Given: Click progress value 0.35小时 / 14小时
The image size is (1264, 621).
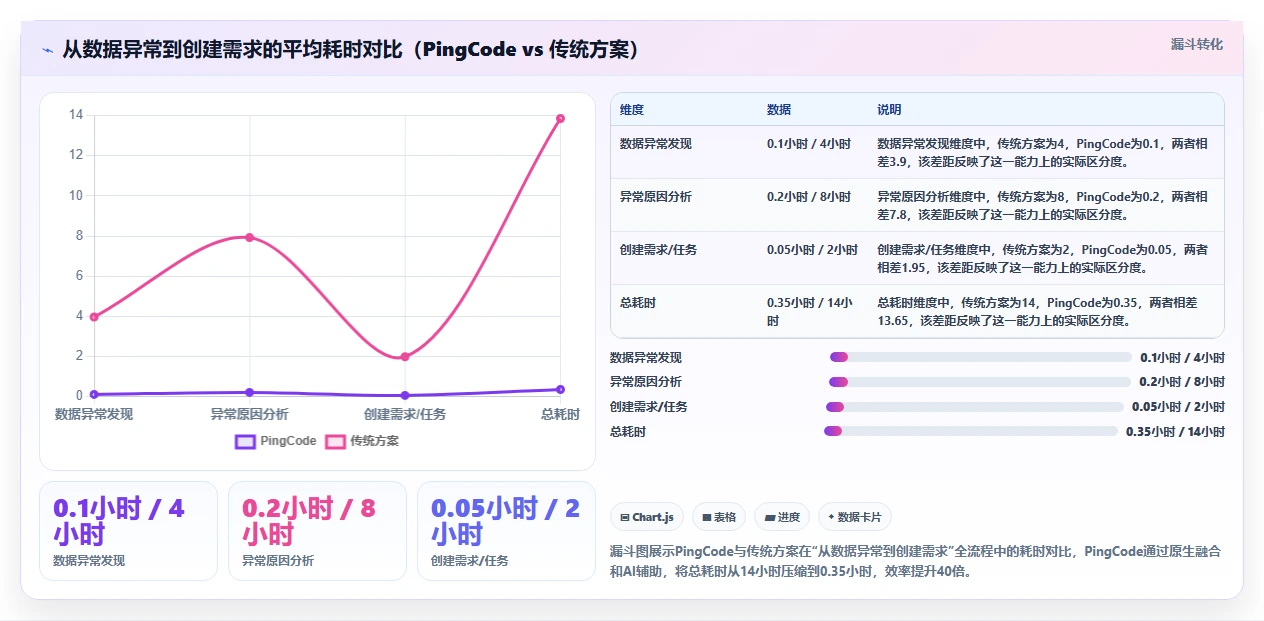Looking at the screenshot, I should click(1175, 431).
